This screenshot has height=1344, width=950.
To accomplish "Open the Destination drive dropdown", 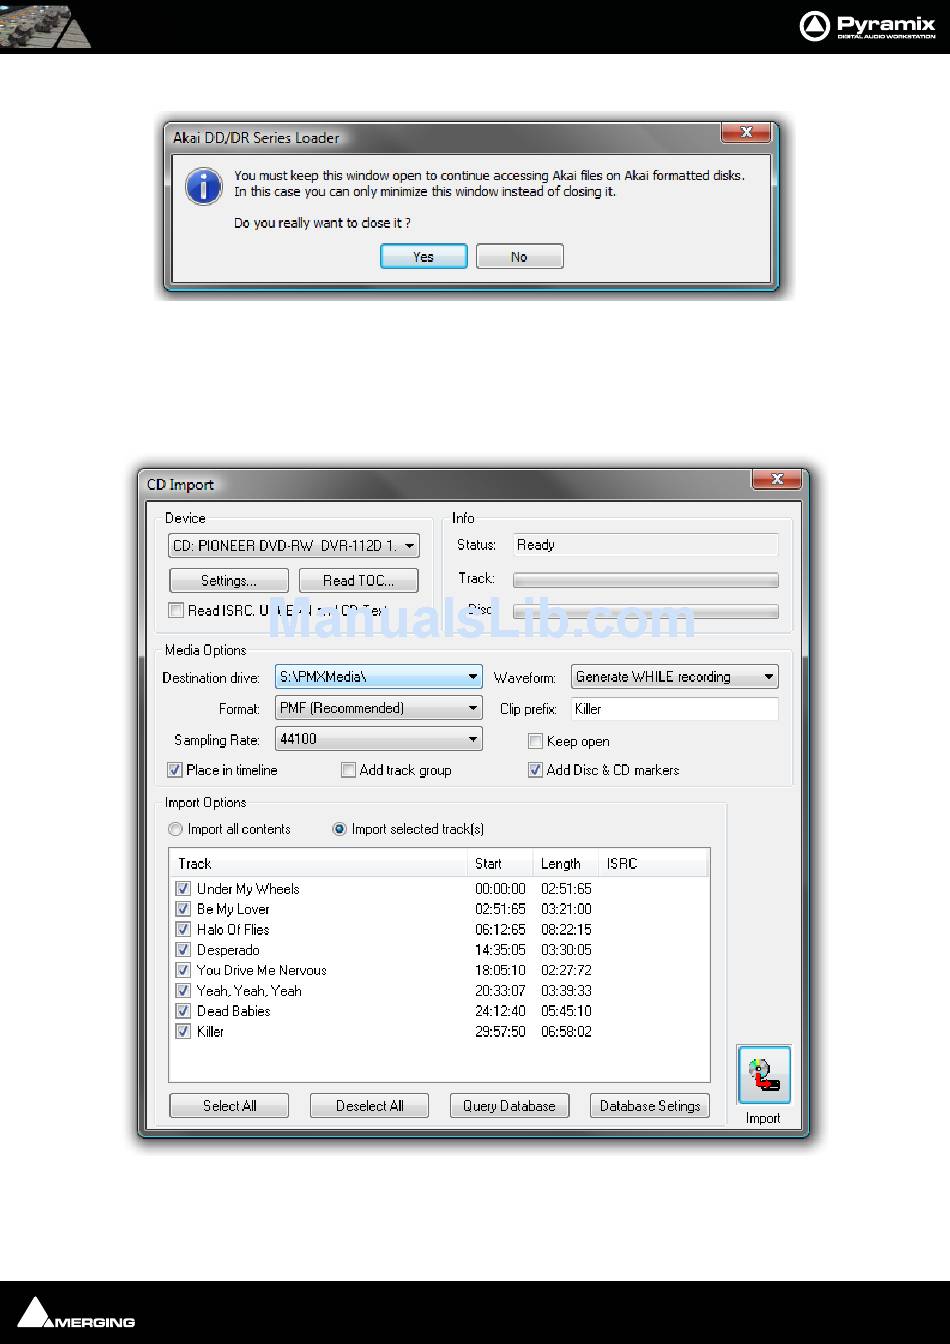I will (379, 677).
